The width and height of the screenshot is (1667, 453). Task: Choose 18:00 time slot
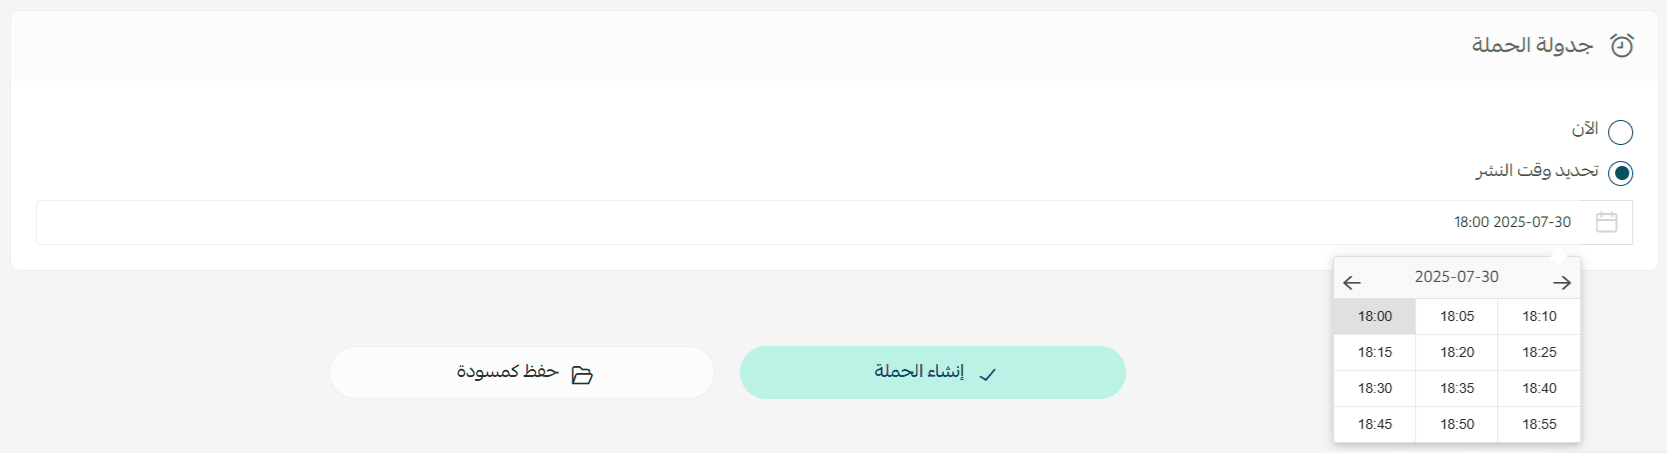[x=1375, y=316]
